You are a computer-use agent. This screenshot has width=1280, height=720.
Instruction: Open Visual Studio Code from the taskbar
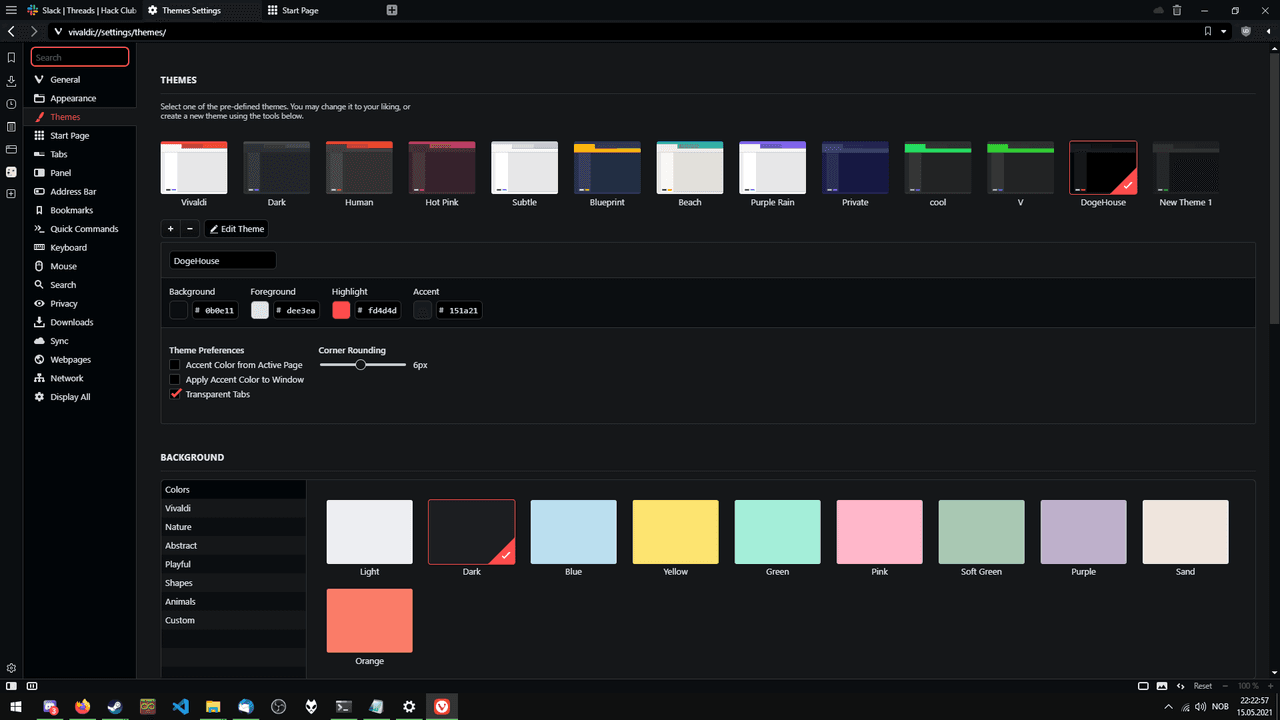point(180,706)
